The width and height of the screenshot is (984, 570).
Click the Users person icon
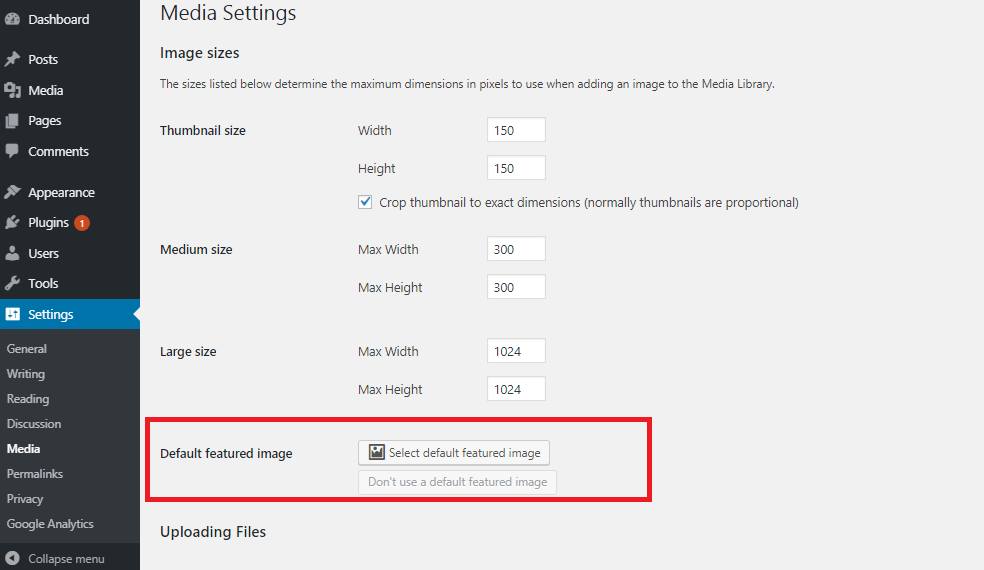pyautogui.click(x=12, y=253)
